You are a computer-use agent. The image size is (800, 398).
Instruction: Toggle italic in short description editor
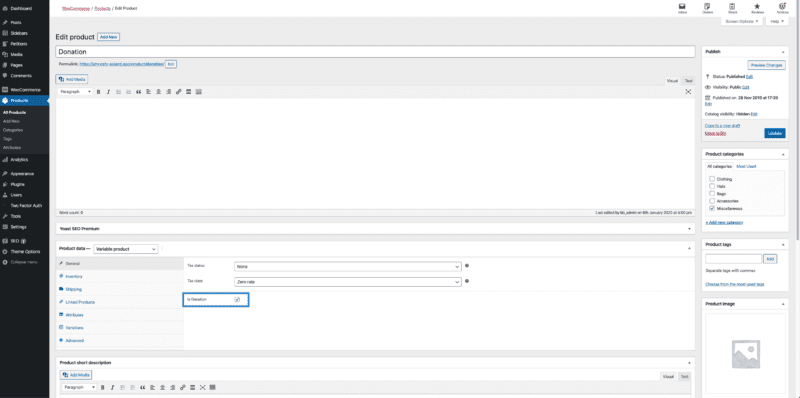click(x=113, y=388)
